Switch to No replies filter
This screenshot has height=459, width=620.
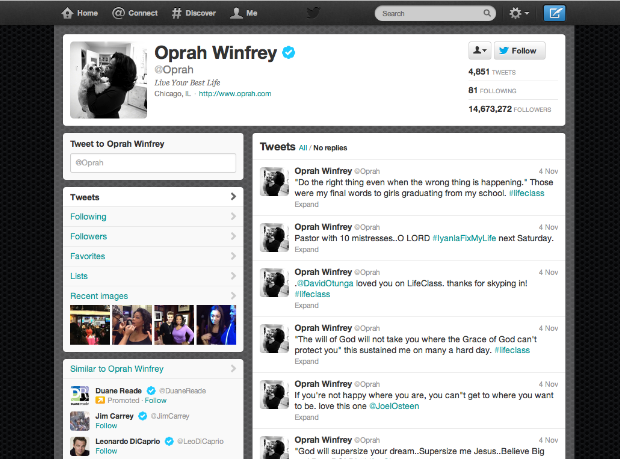[x=330, y=148]
